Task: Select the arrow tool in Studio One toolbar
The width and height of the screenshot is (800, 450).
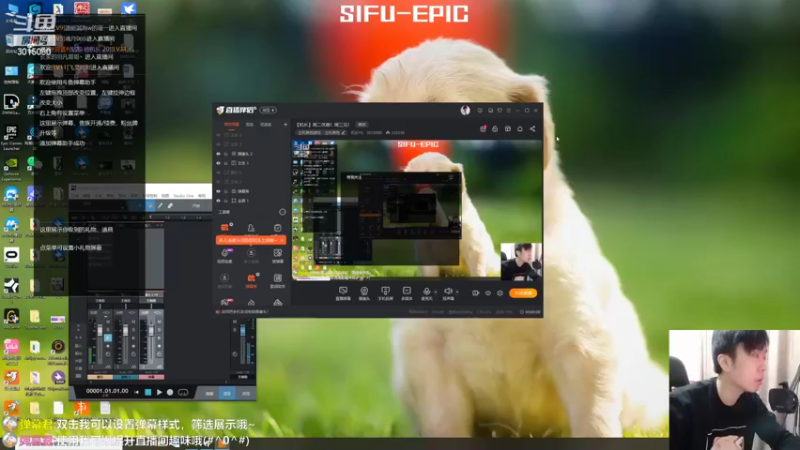Action: 149,206
